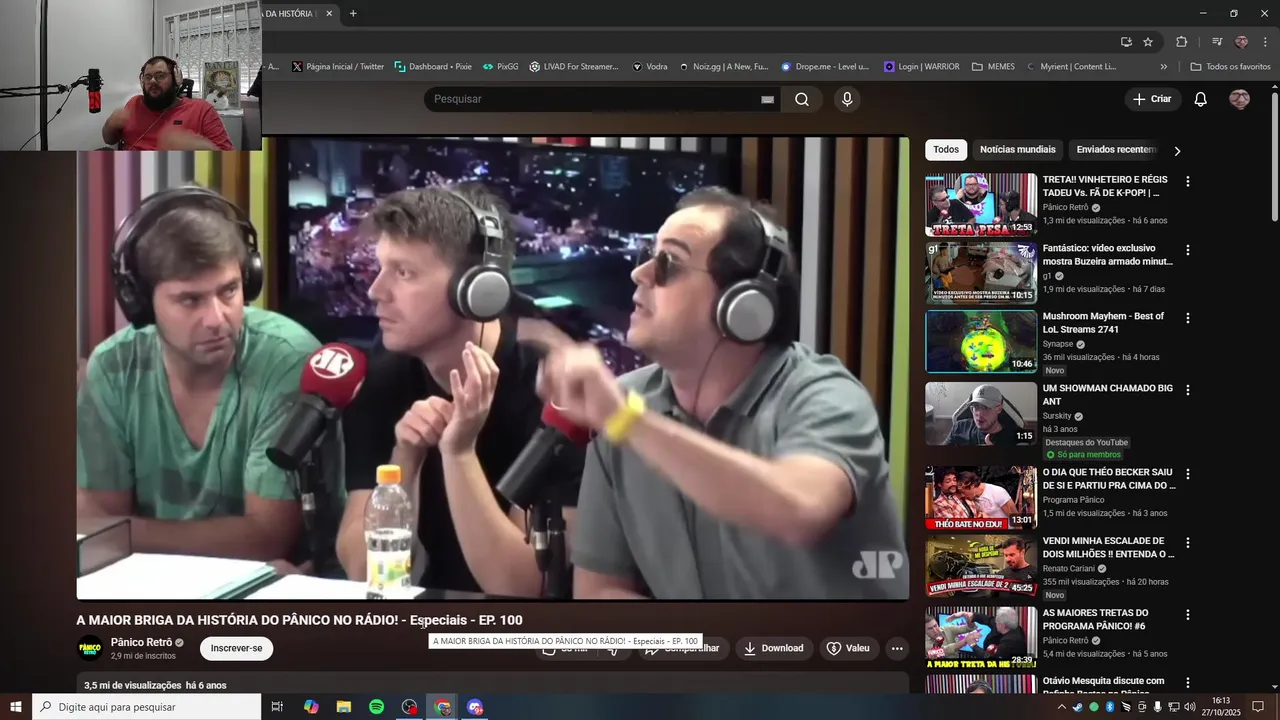
Task: Open Noiz.gg bookmark
Action: pyautogui.click(x=723, y=67)
